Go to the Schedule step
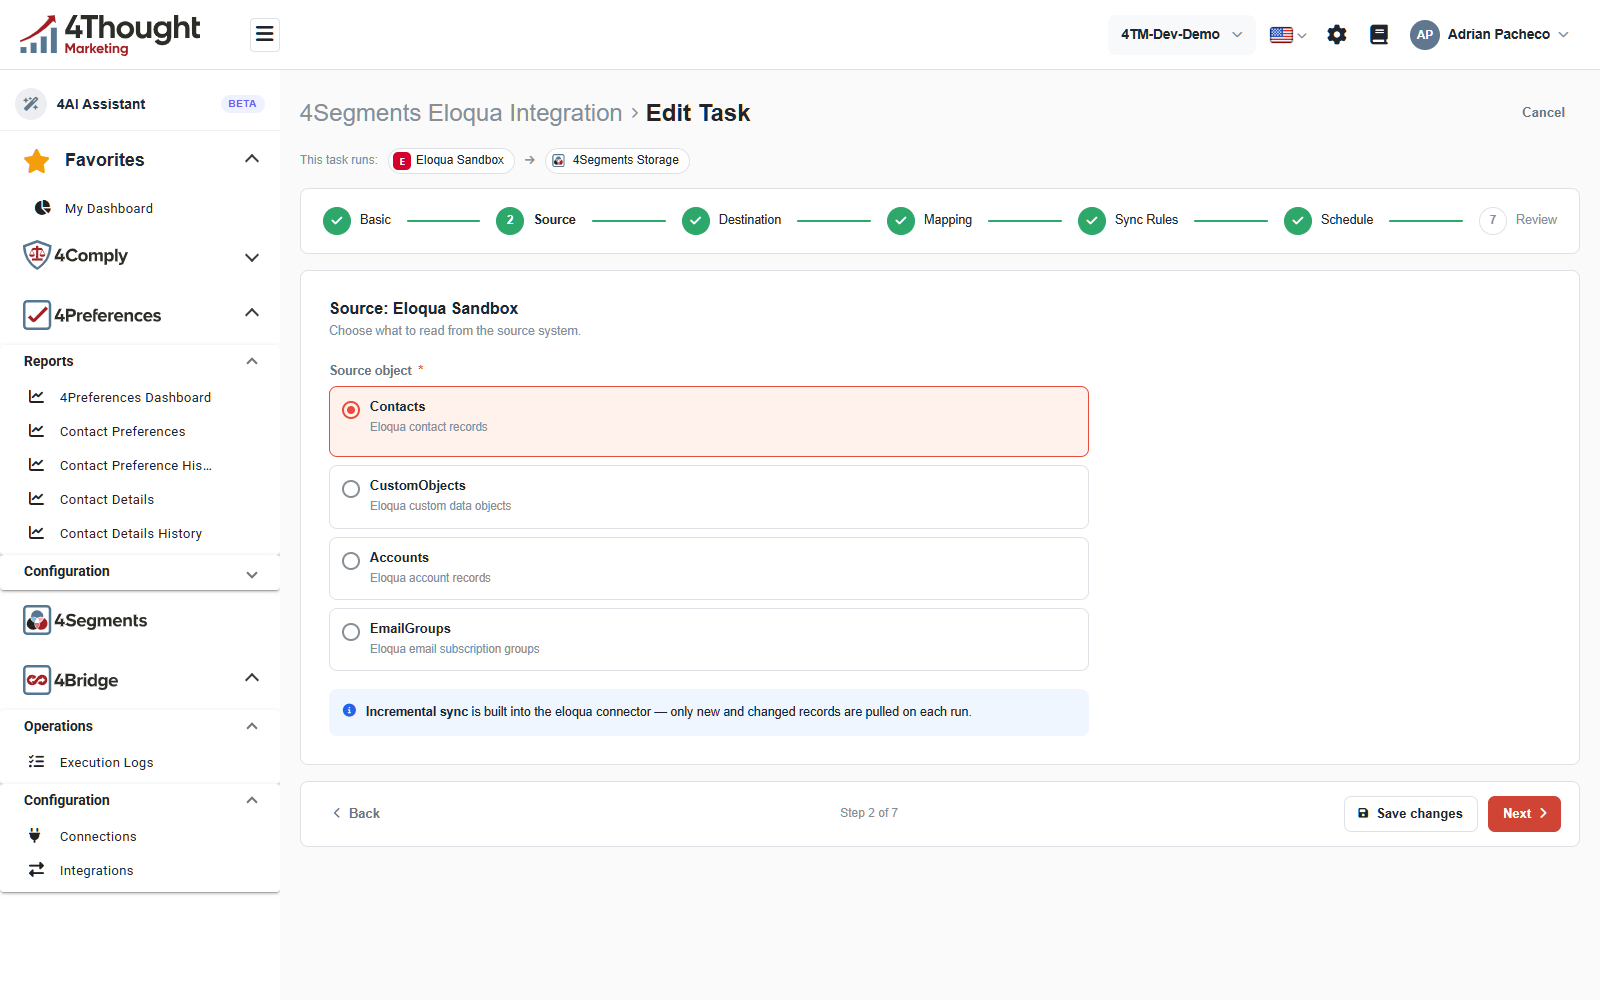Image resolution: width=1600 pixels, height=1000 pixels. (x=1329, y=221)
